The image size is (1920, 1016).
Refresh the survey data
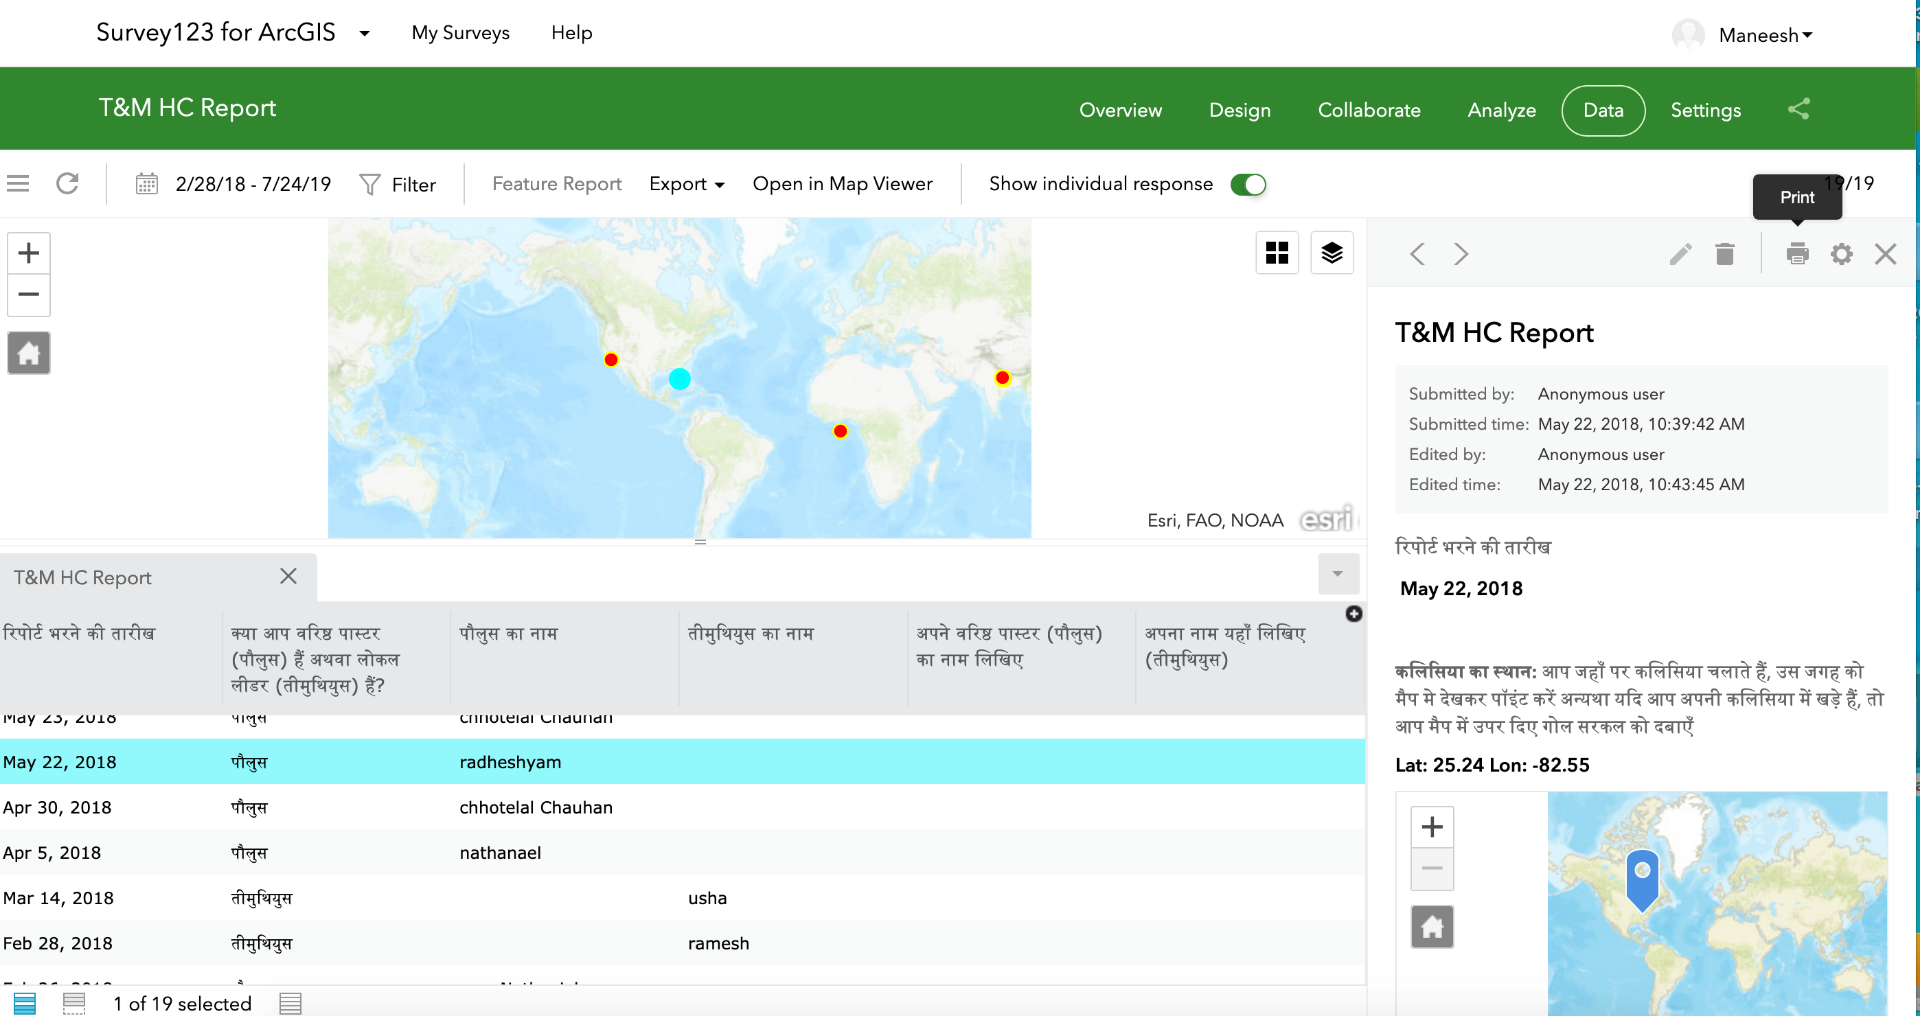(x=68, y=184)
